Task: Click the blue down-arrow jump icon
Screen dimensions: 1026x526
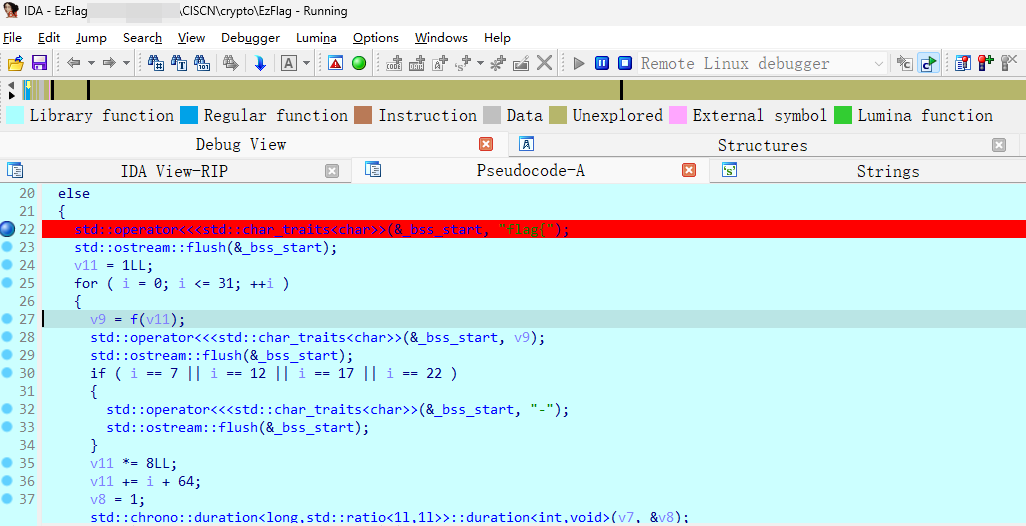Action: 260,63
